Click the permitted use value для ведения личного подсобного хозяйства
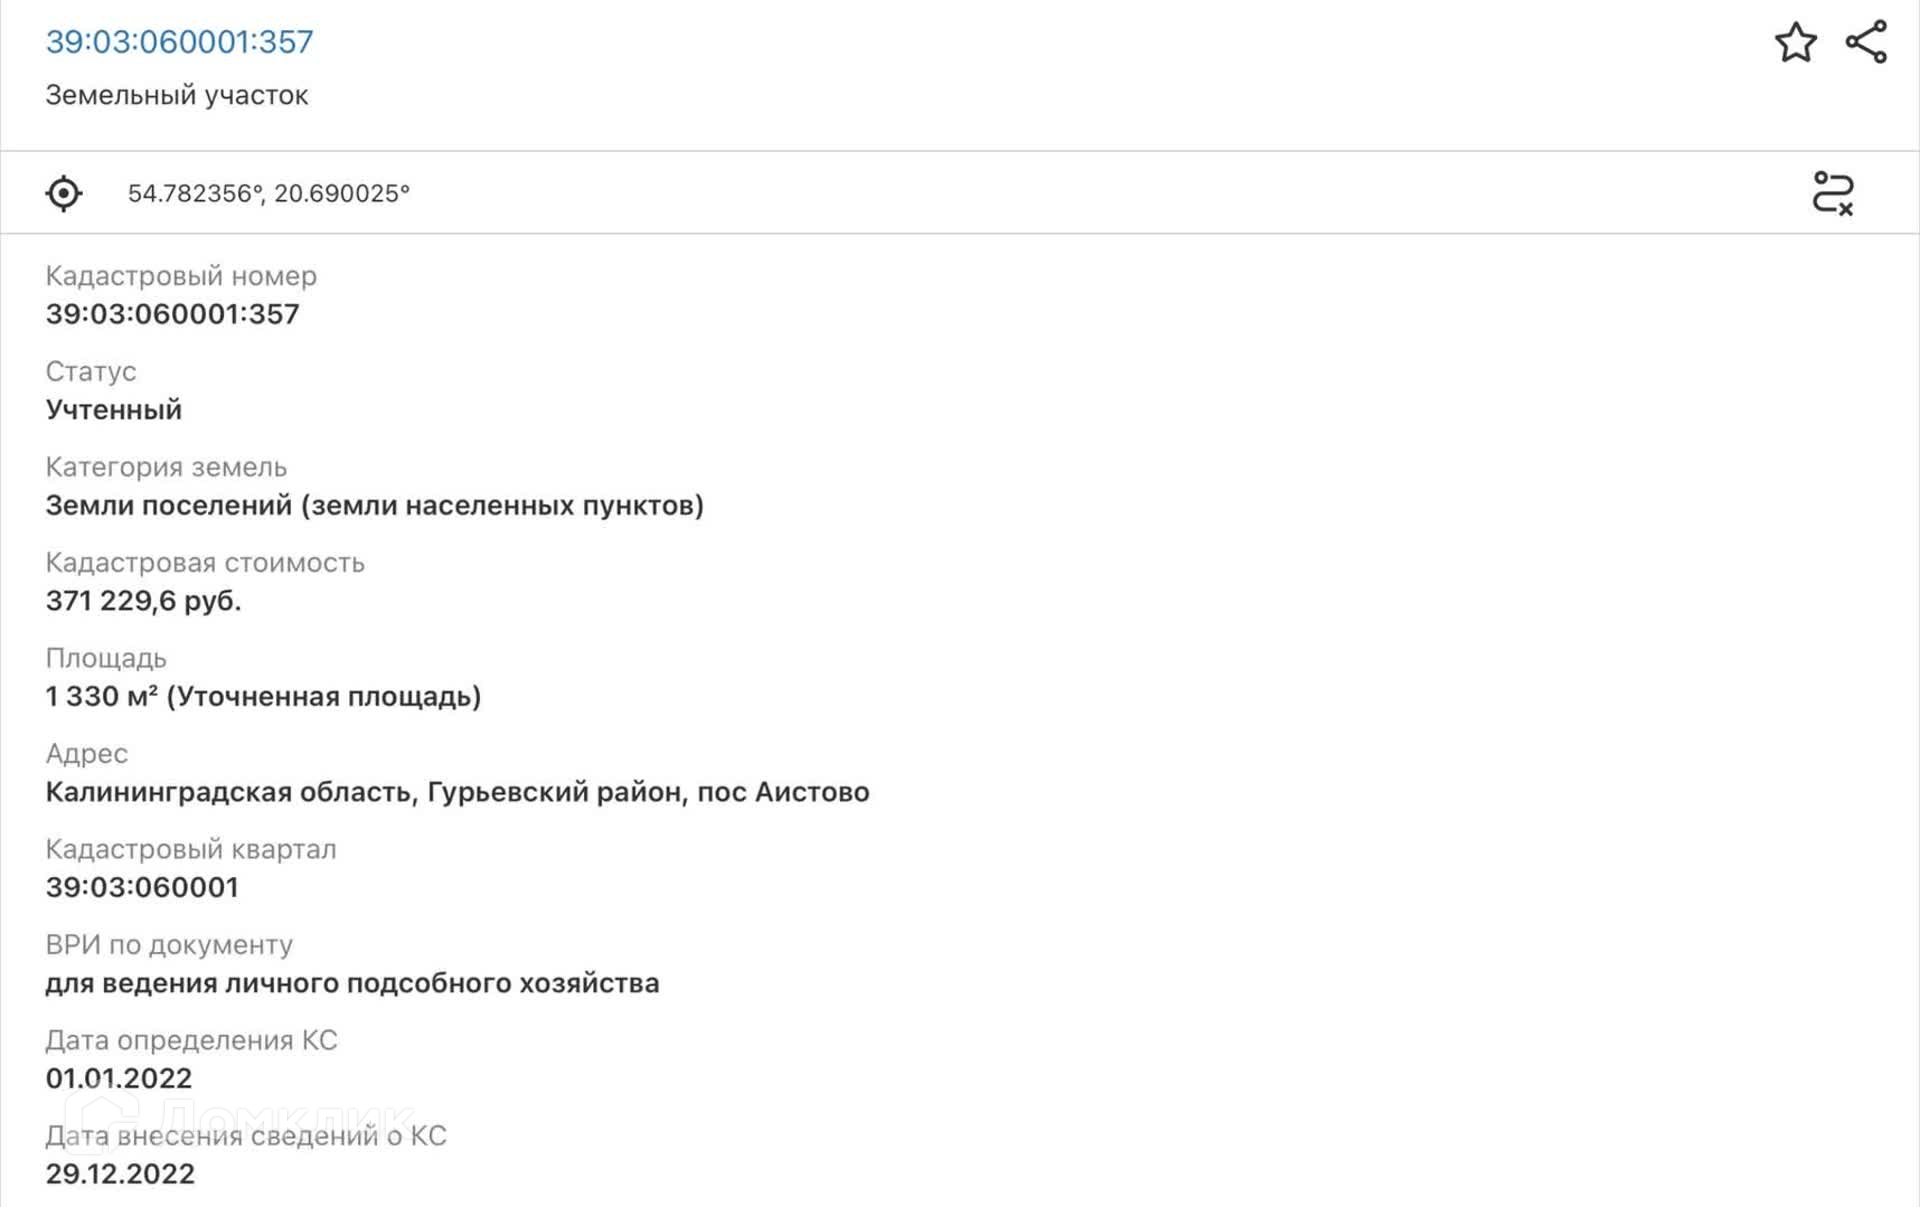The width and height of the screenshot is (1920, 1207). click(x=352, y=984)
